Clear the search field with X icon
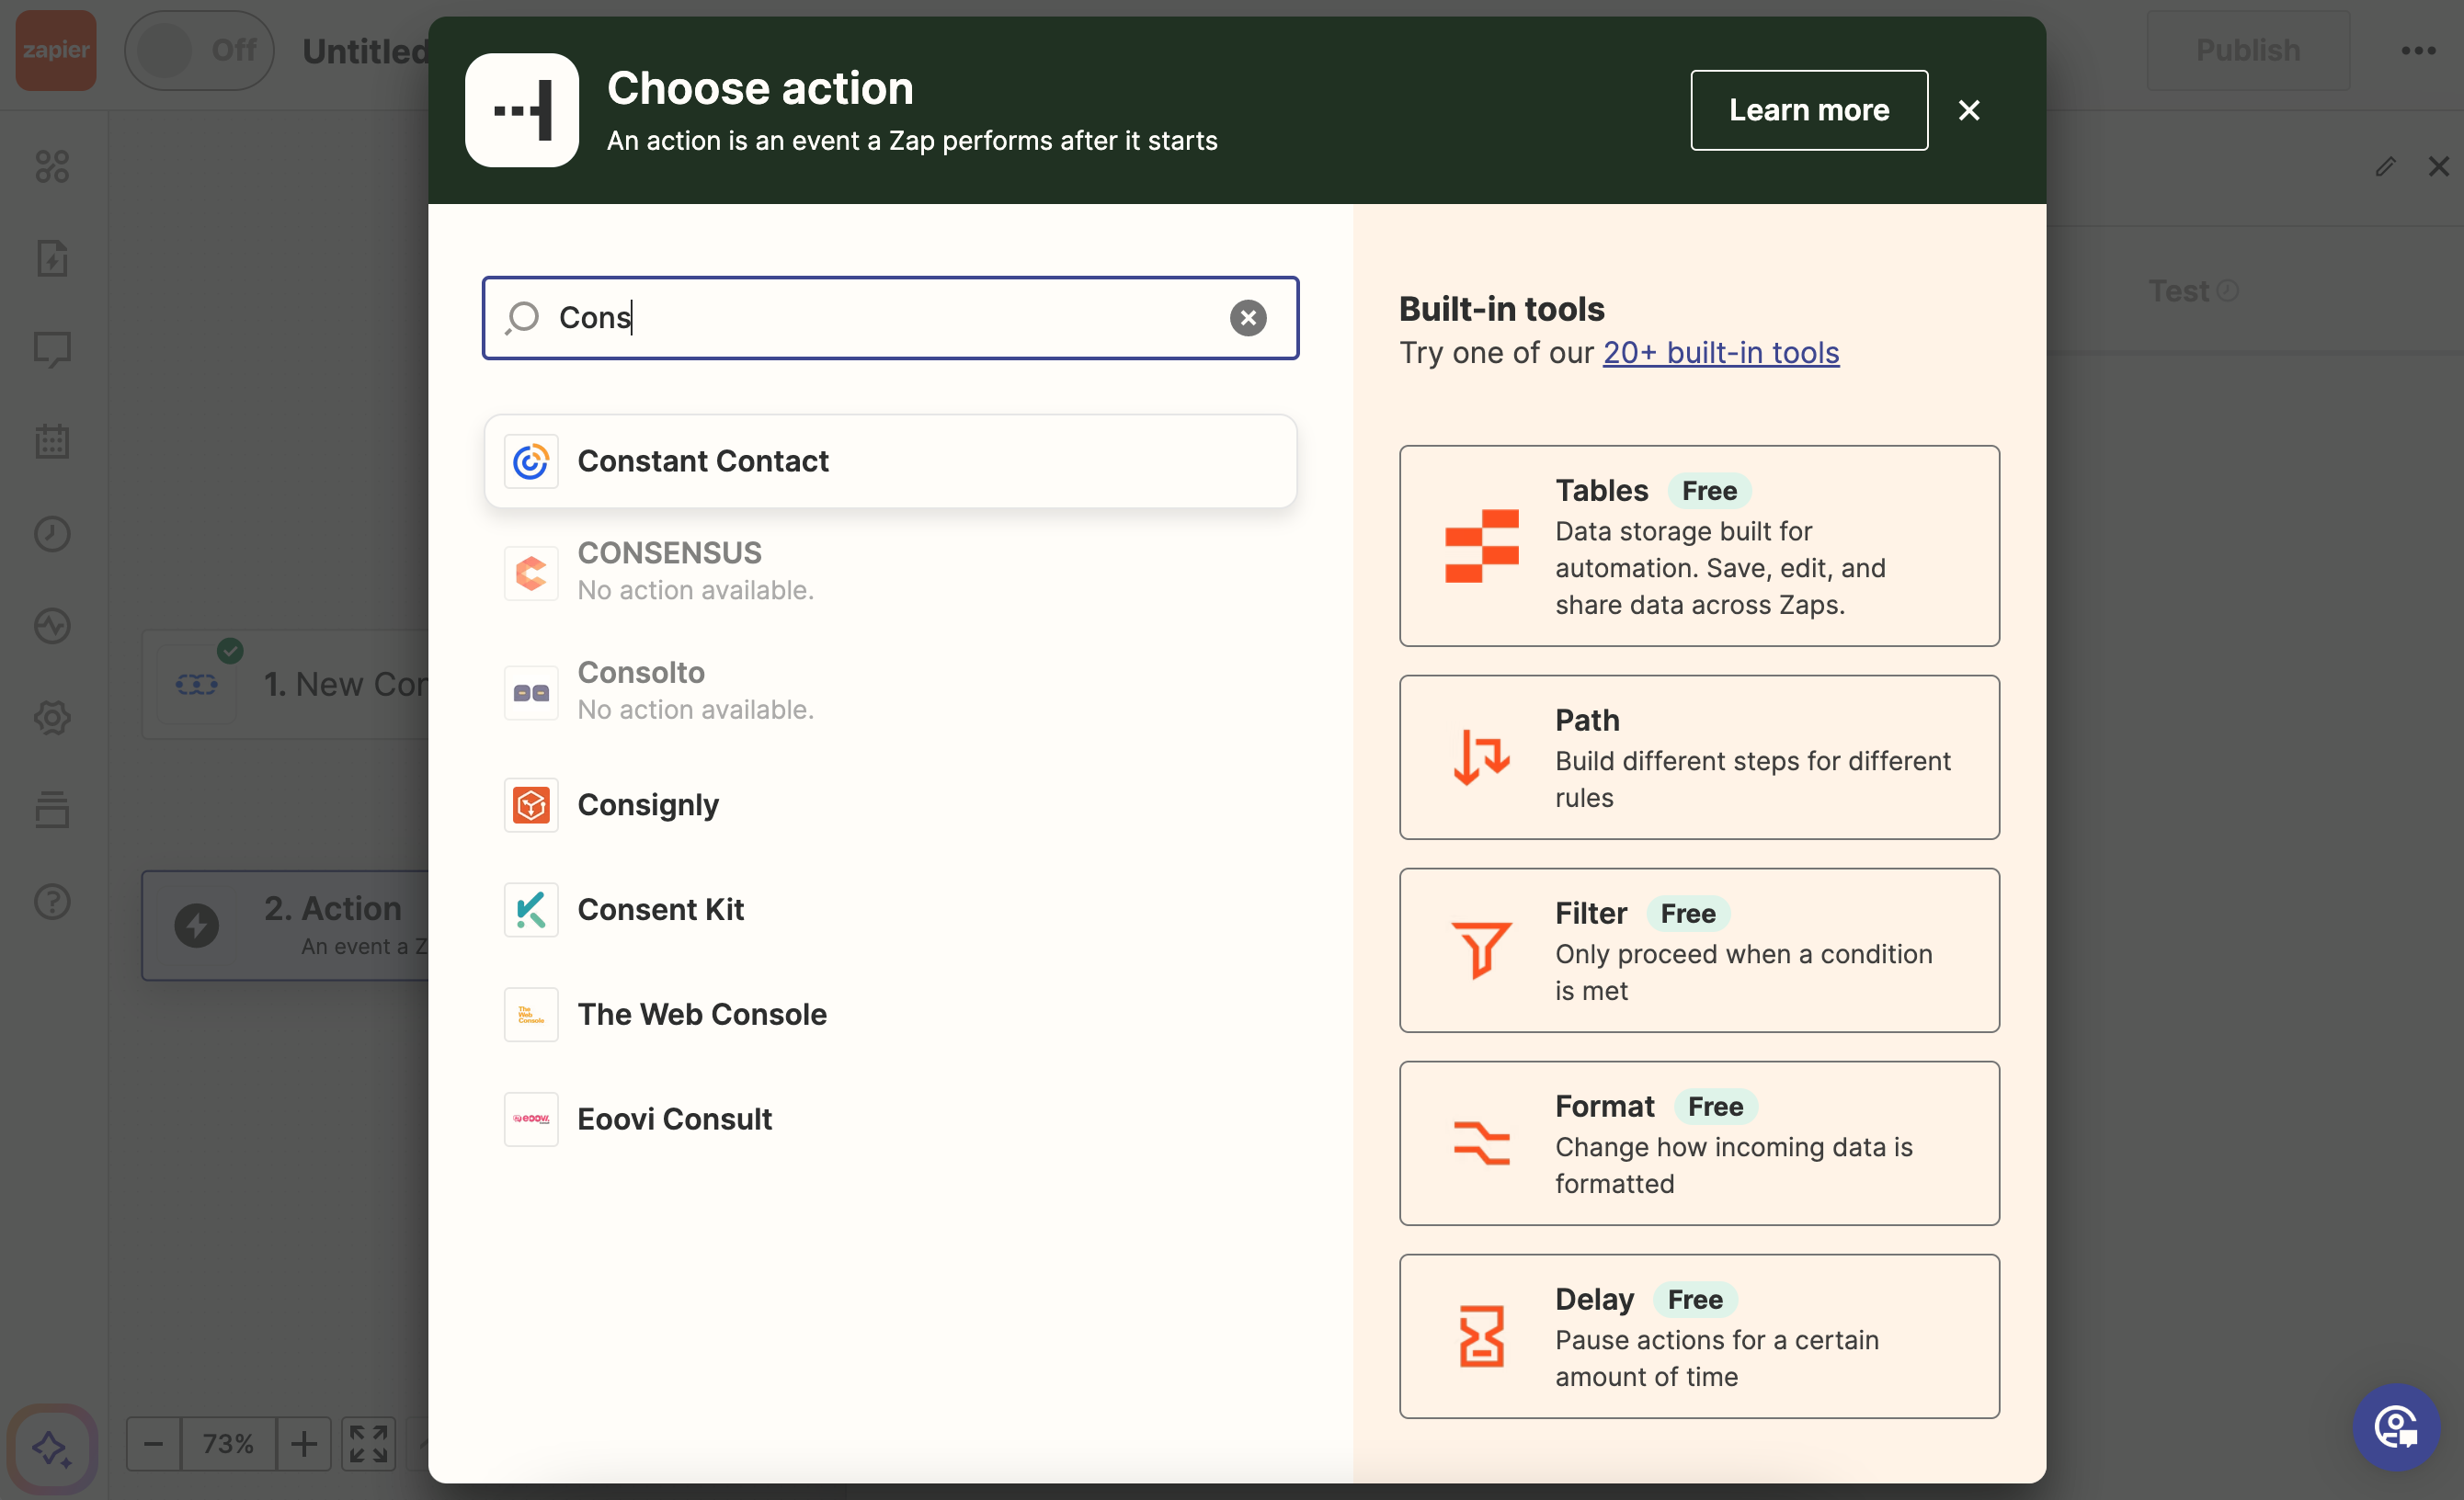 pos(1247,318)
